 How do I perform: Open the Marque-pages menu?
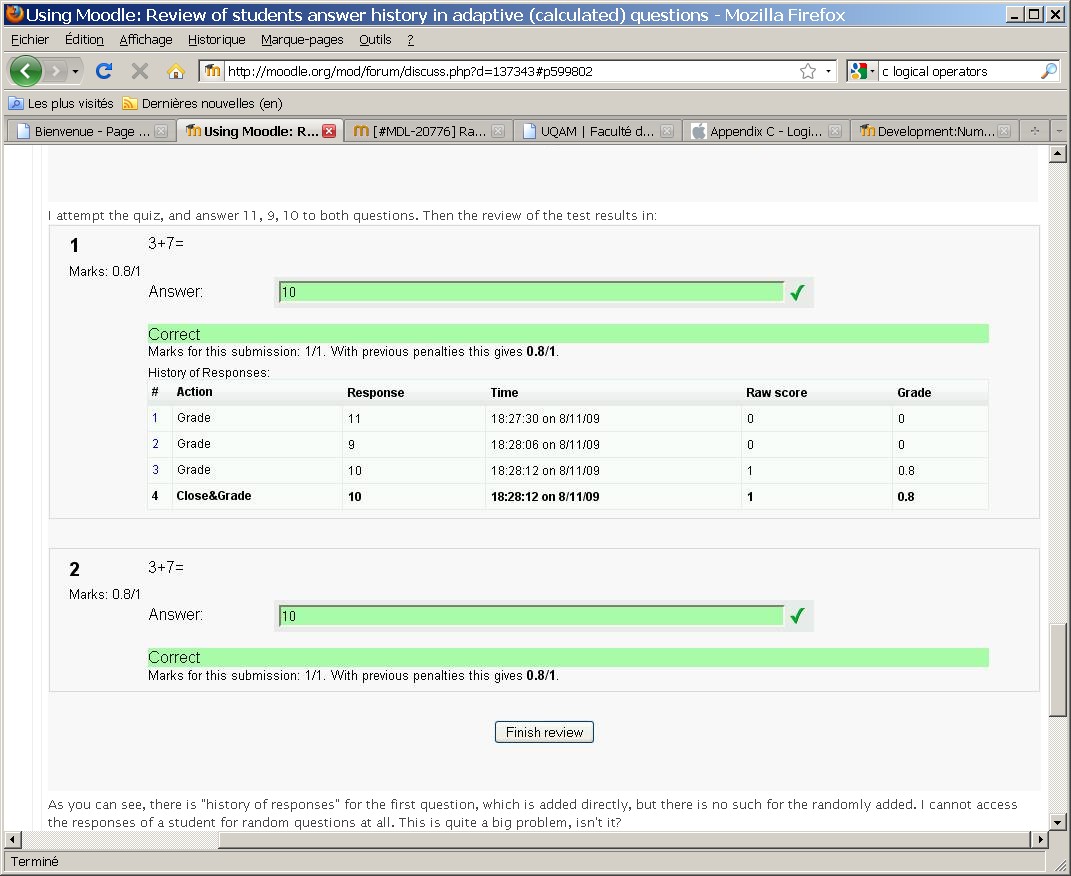coord(302,40)
